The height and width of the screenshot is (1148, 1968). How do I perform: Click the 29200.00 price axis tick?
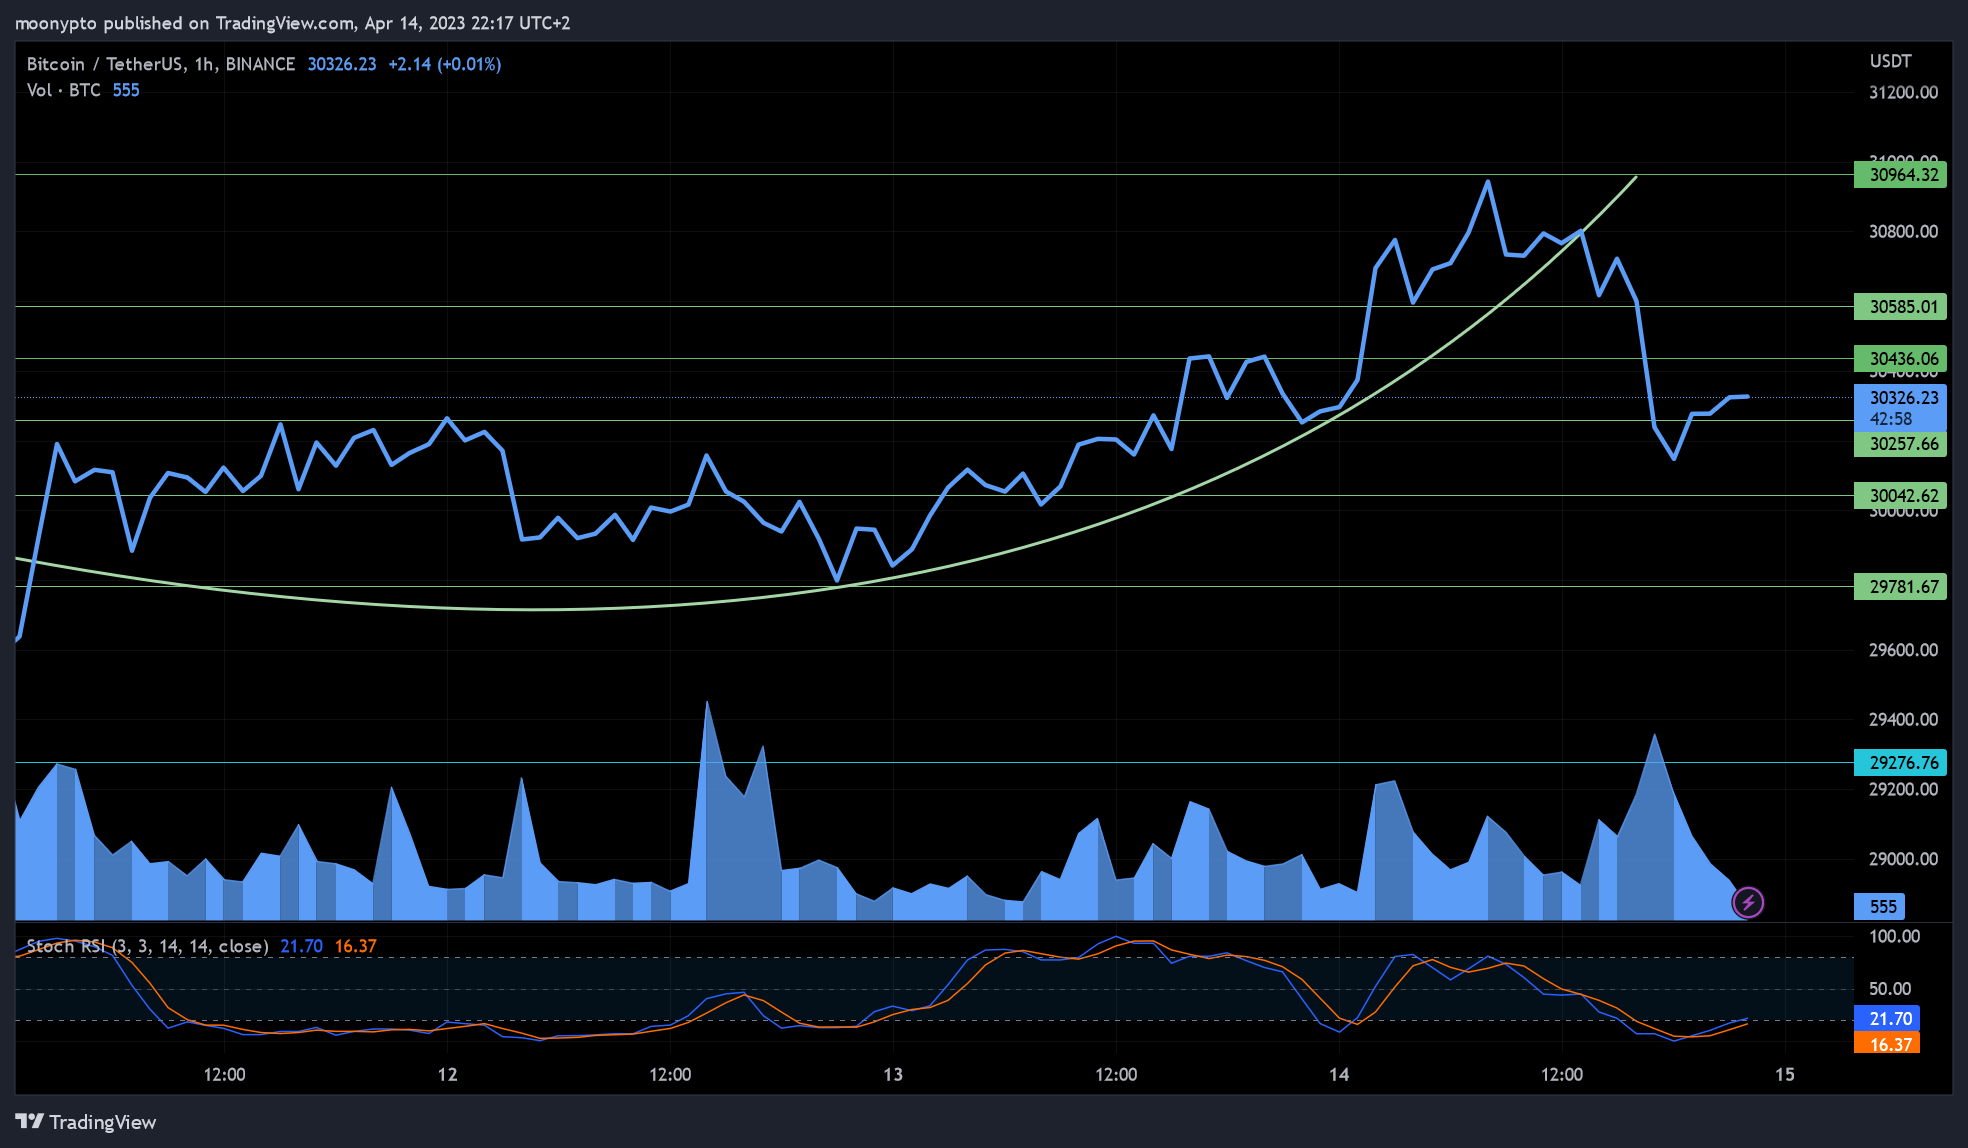tap(1903, 790)
